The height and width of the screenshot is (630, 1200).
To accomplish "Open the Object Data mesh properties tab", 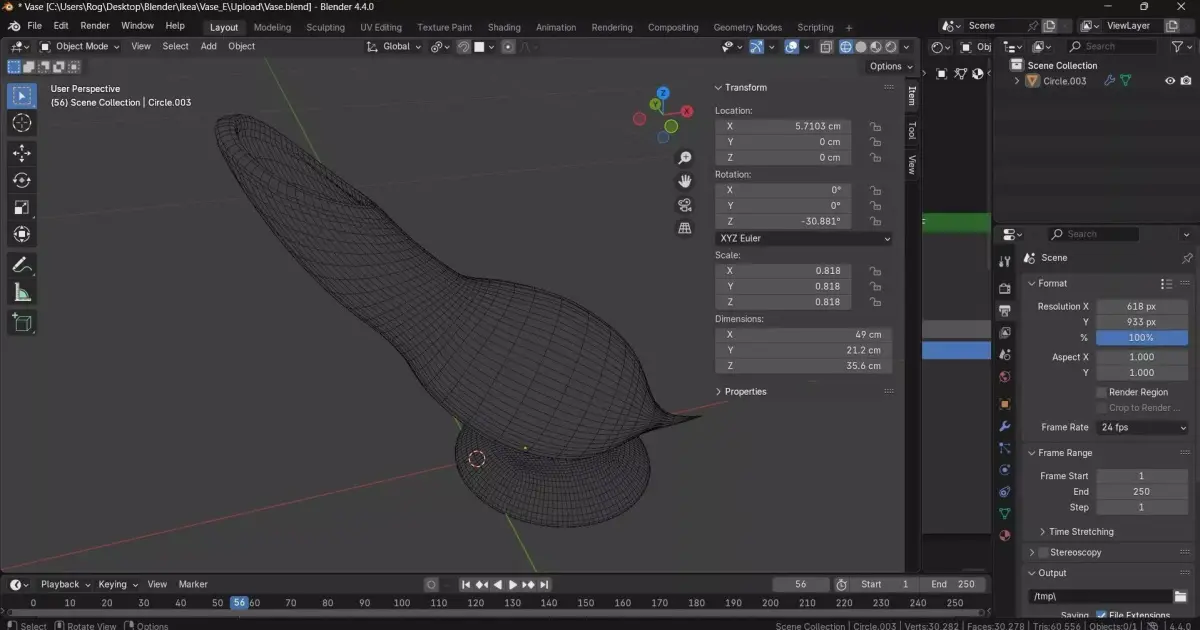I will coord(1005,513).
